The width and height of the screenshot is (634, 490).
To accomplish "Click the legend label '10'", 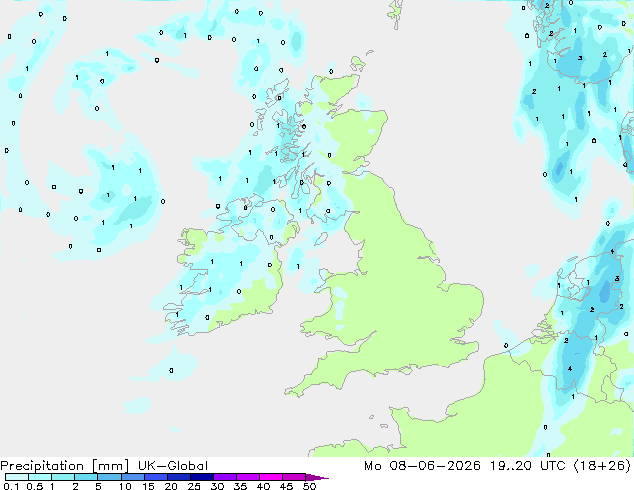I will coord(125,486).
